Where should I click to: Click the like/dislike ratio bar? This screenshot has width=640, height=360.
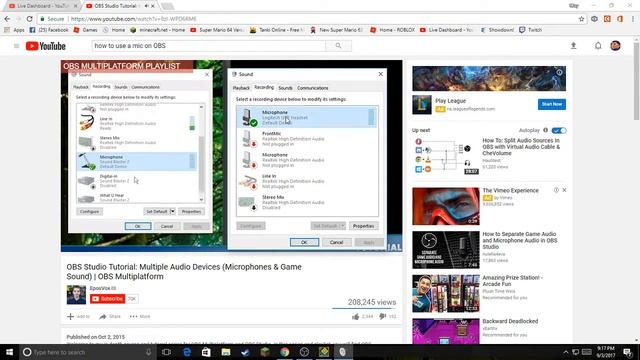click(x=364, y=308)
